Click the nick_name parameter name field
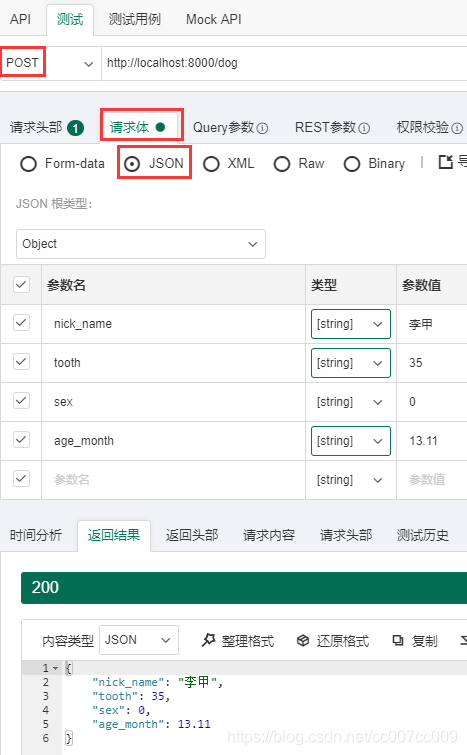The height and width of the screenshot is (755, 467). pos(173,324)
